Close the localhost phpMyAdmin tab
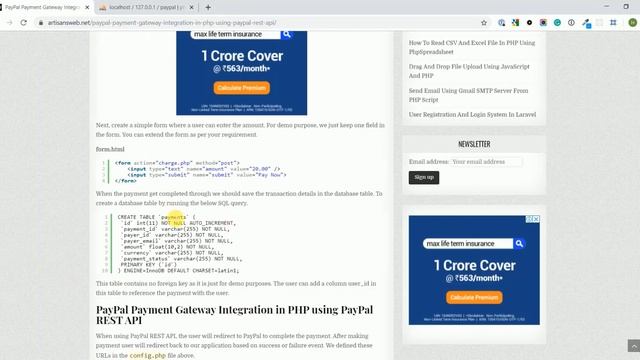 191,7
